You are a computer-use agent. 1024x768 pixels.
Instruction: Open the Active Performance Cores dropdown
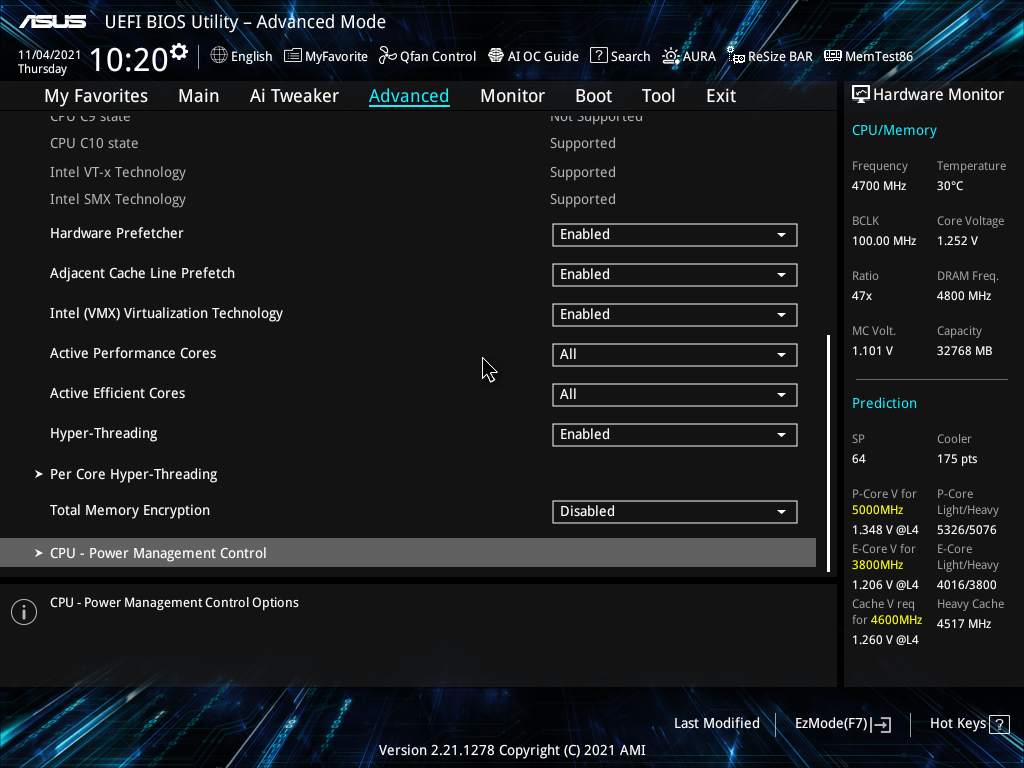[675, 355]
